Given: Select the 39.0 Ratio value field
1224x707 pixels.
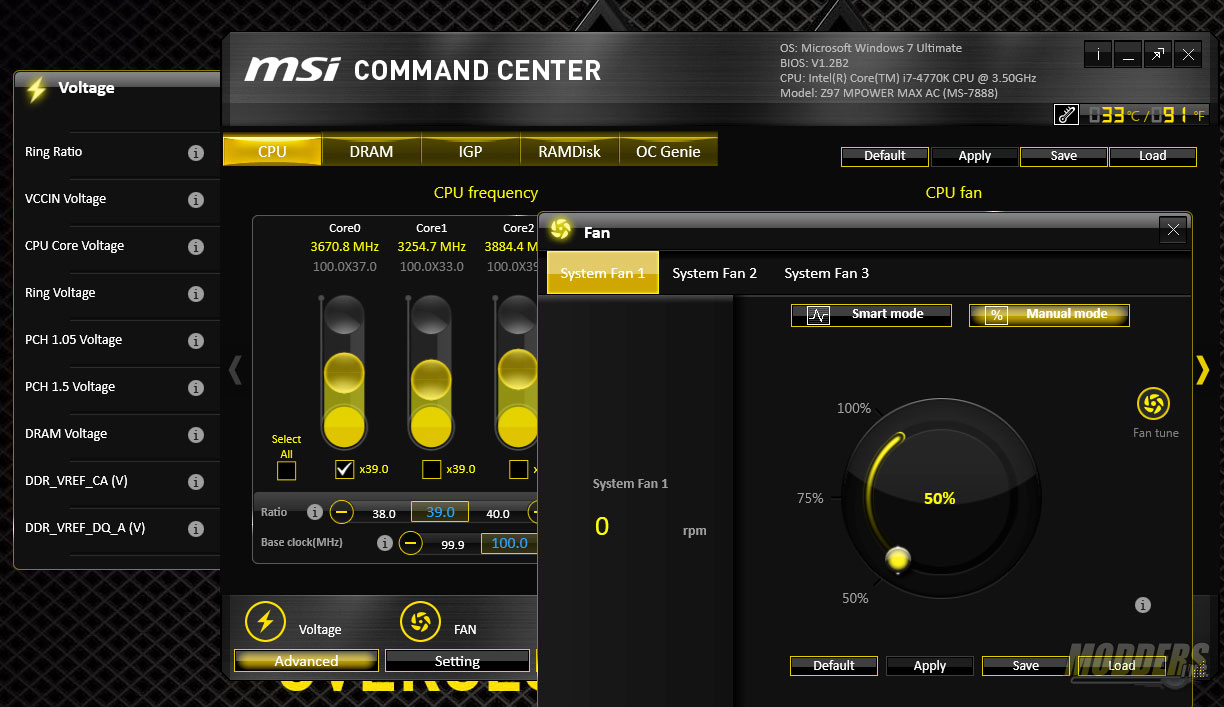Looking at the screenshot, I should (440, 512).
